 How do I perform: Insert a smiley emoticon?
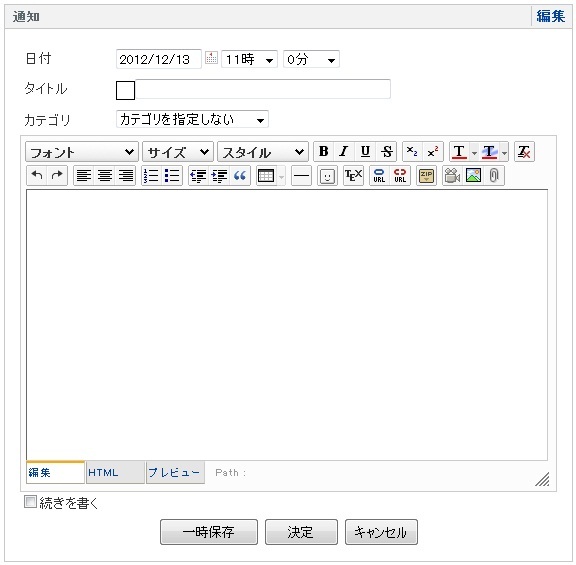[x=327, y=176]
